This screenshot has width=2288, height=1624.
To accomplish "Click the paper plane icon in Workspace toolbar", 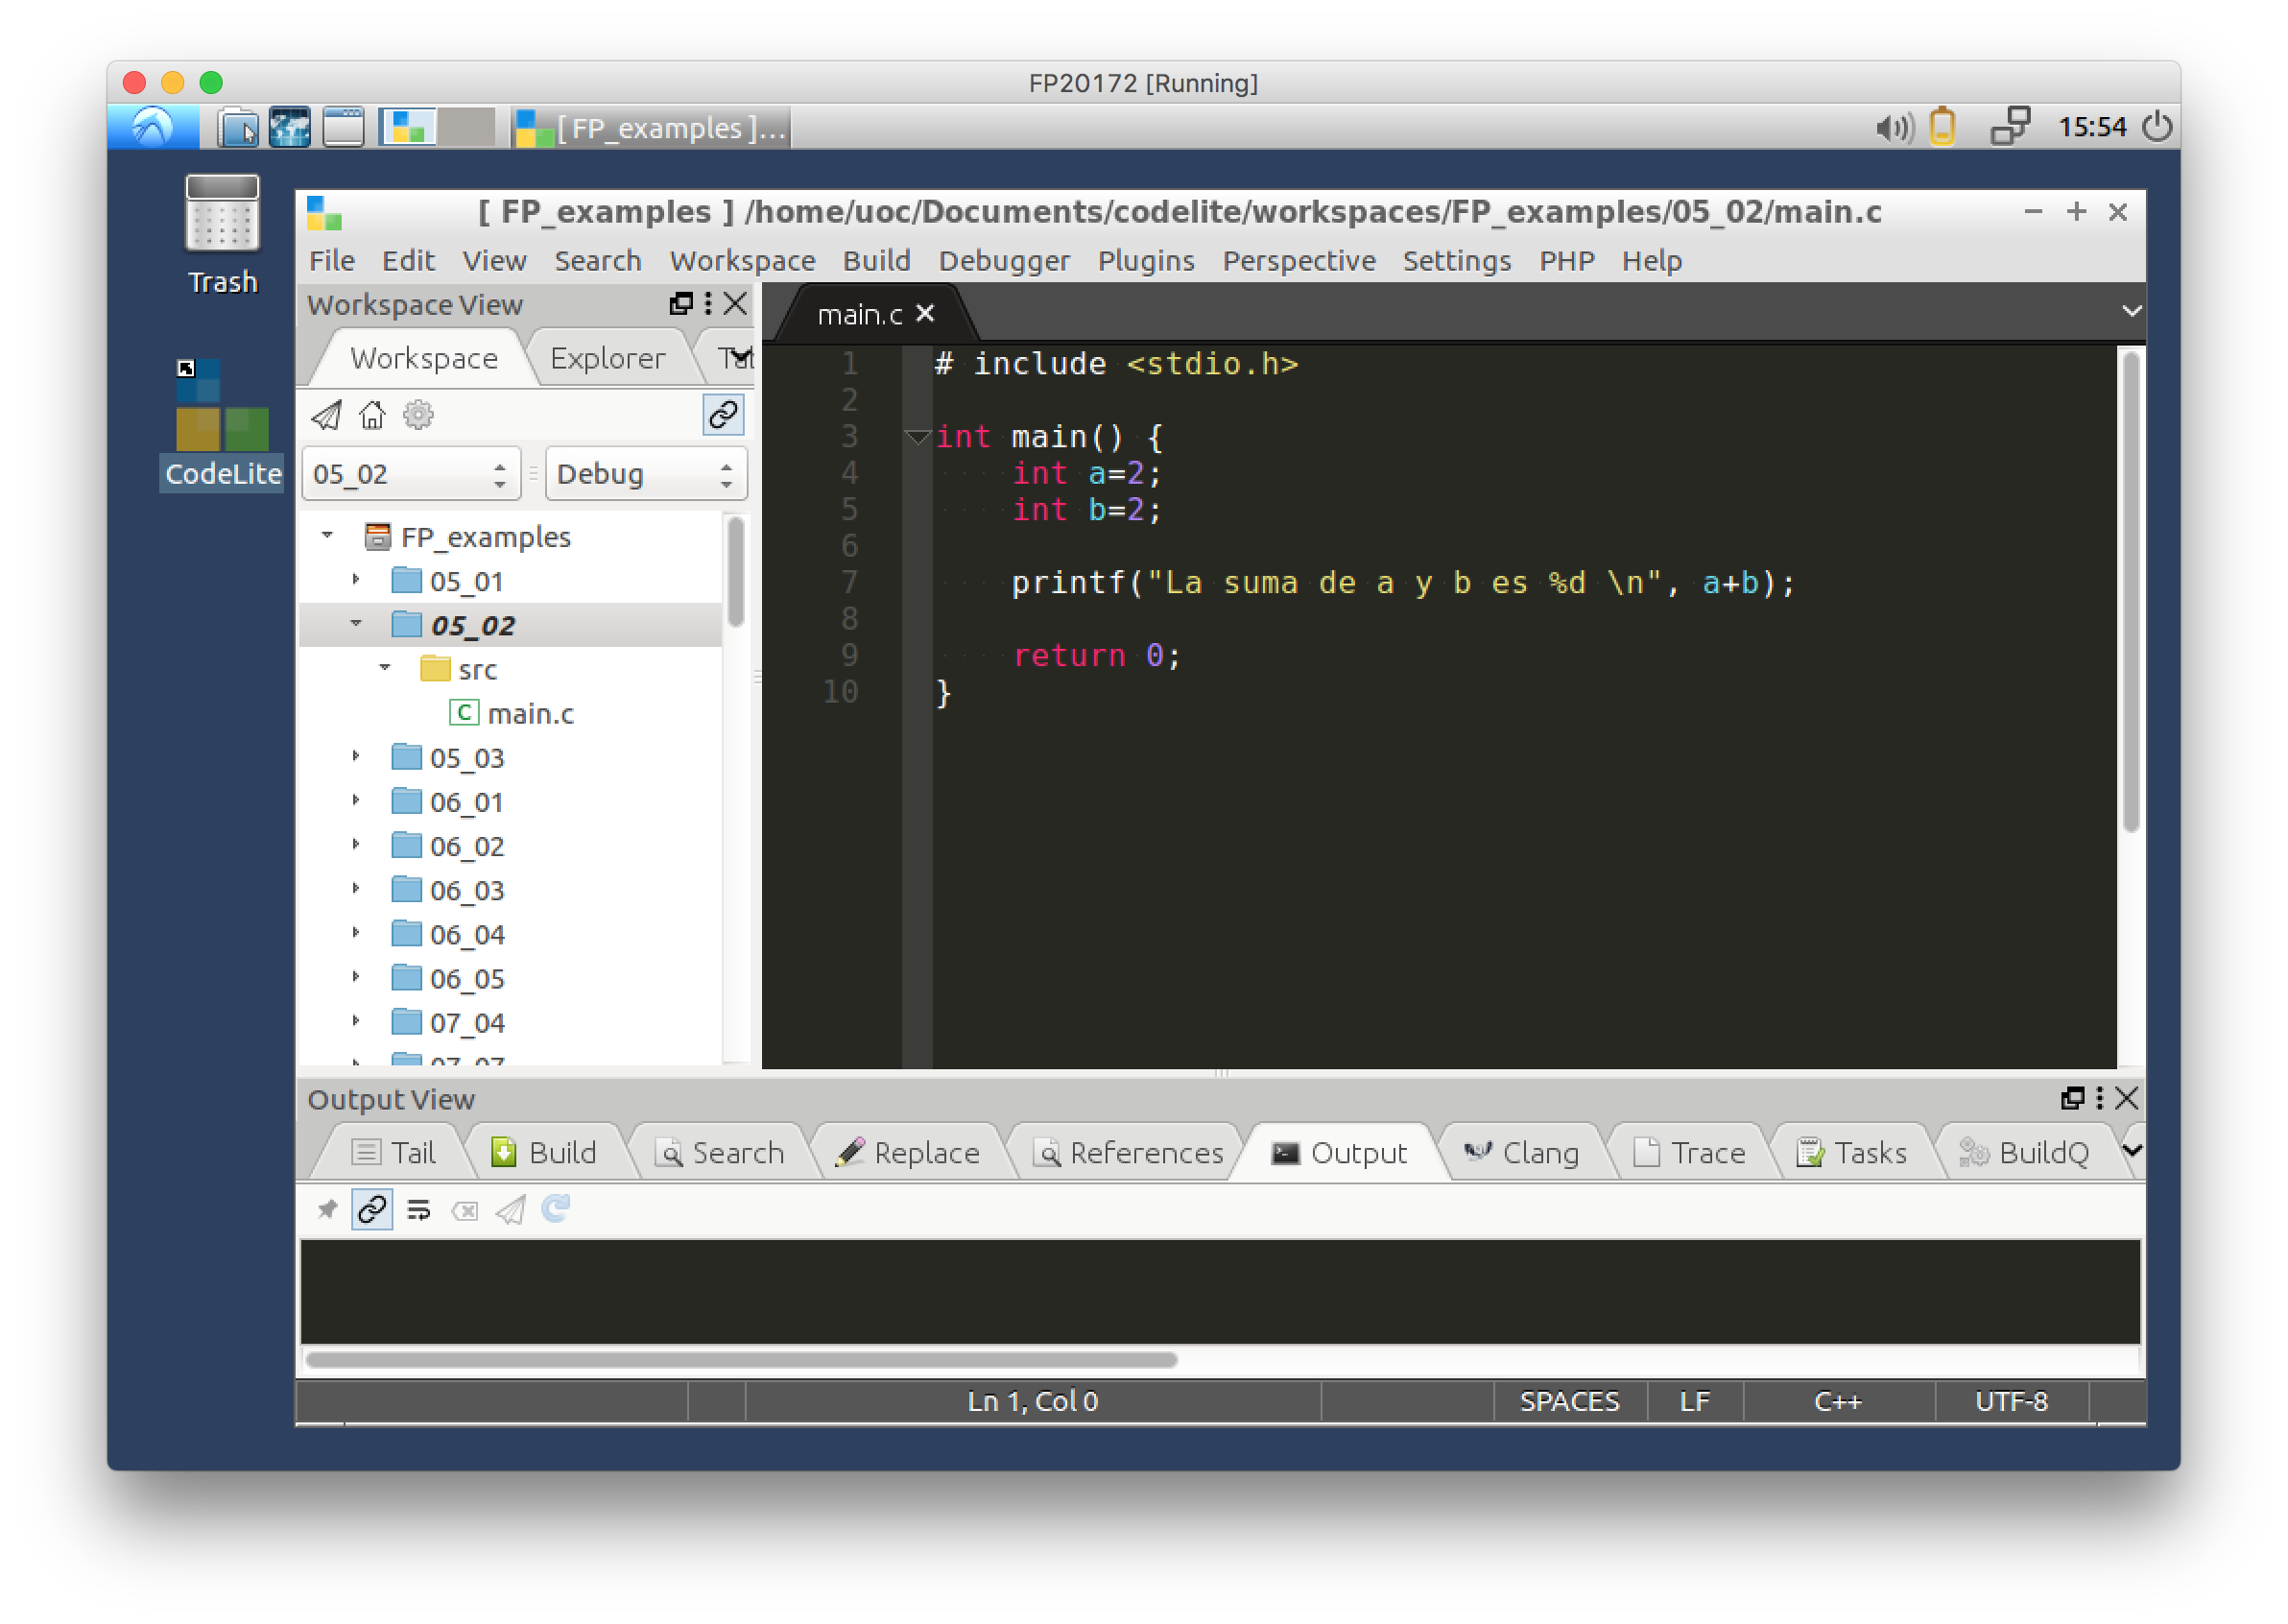I will click(x=326, y=414).
